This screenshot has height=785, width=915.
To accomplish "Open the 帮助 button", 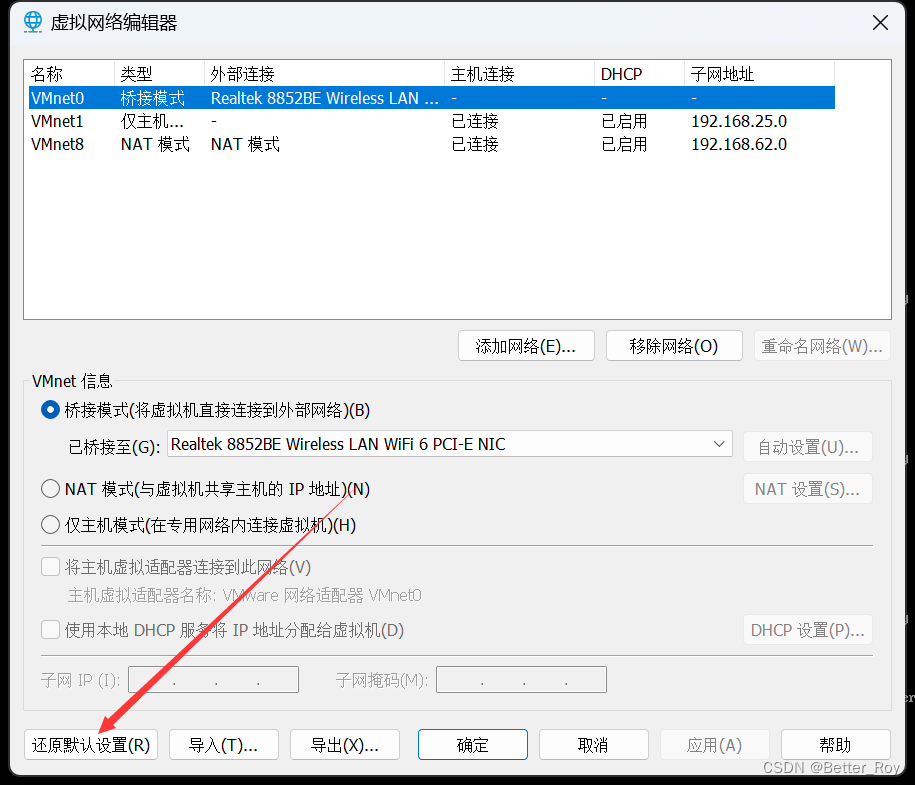I will [x=836, y=745].
